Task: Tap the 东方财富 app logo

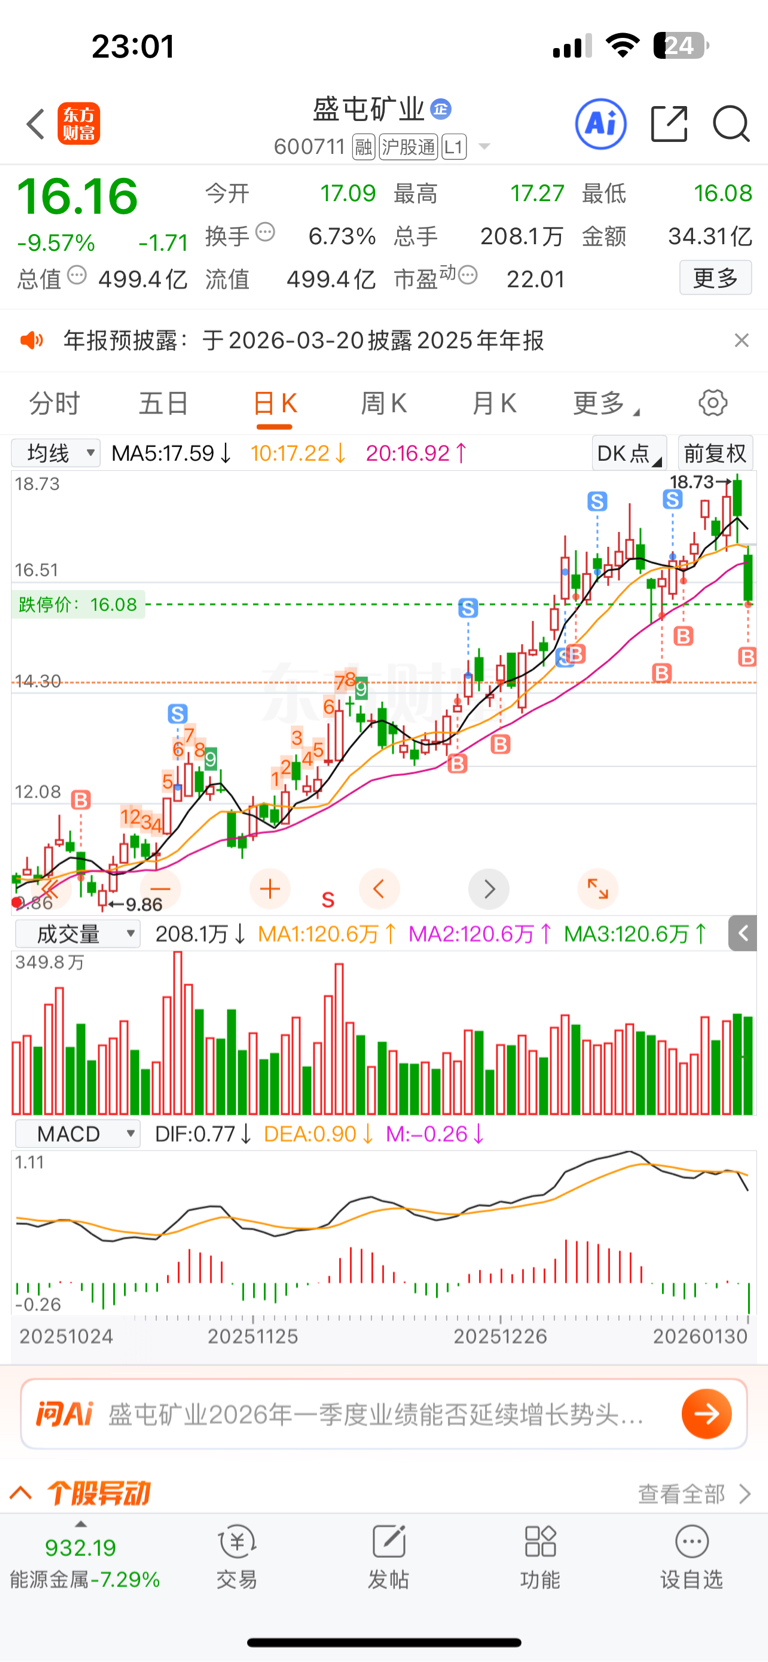Action: coord(79,124)
